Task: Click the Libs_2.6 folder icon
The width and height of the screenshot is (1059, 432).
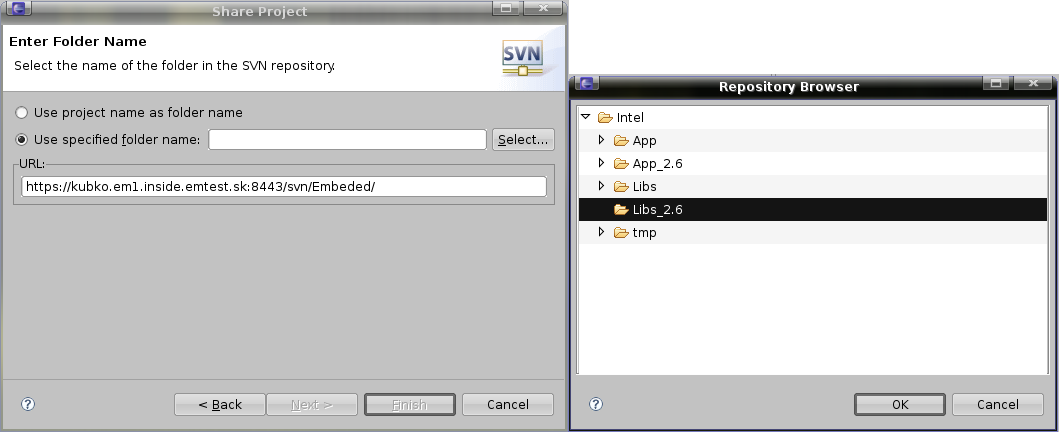Action: [620, 209]
